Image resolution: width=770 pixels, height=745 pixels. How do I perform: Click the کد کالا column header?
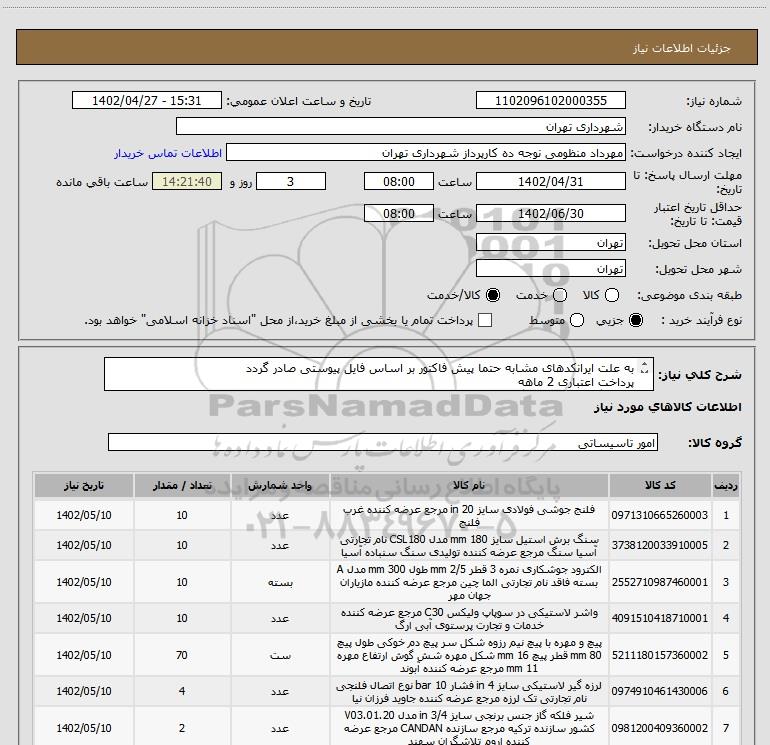[660, 485]
